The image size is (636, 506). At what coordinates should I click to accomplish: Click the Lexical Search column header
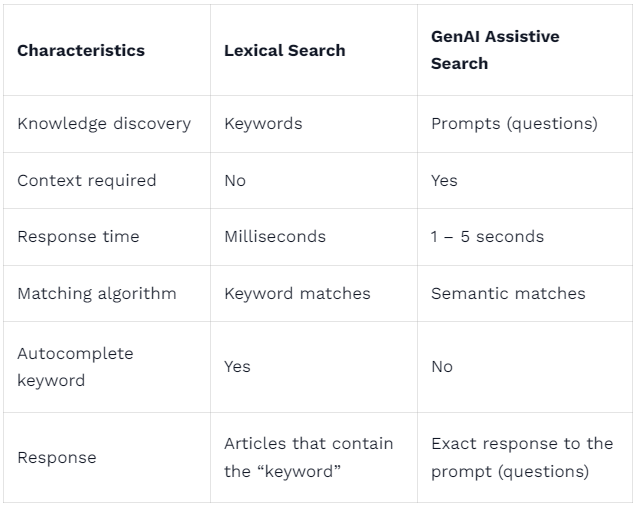click(284, 50)
